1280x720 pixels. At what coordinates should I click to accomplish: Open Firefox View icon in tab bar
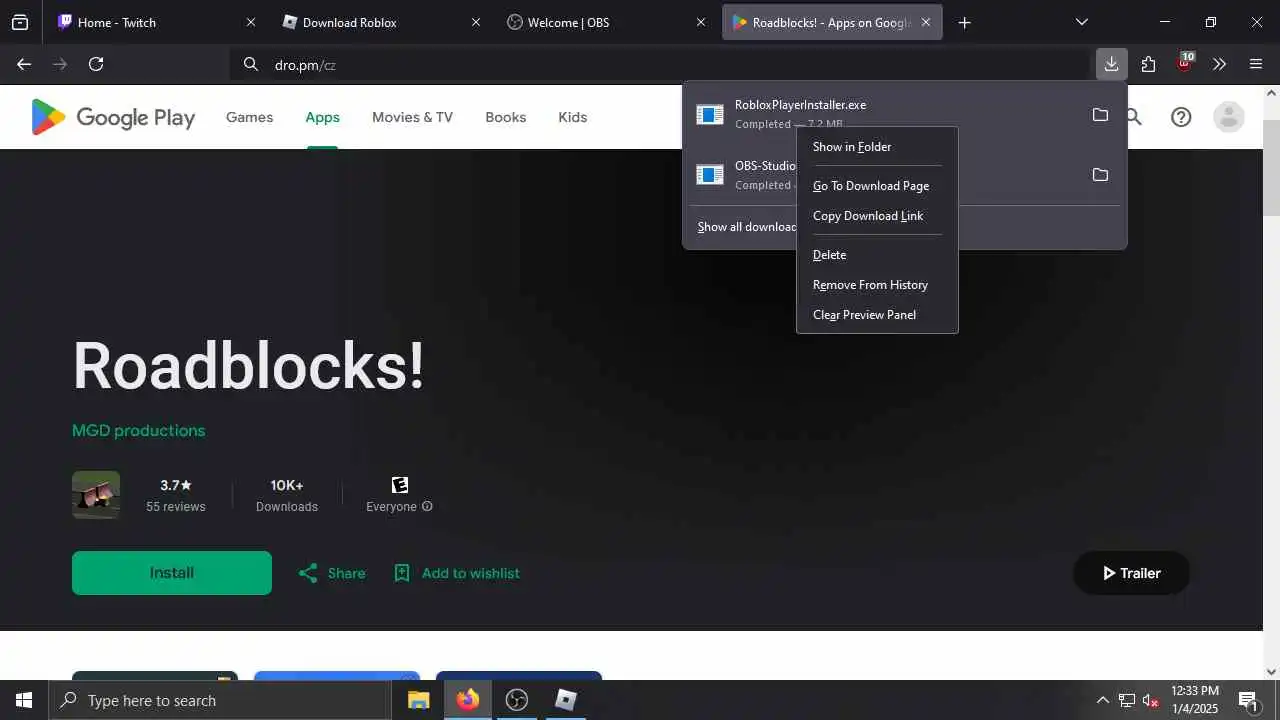20,22
